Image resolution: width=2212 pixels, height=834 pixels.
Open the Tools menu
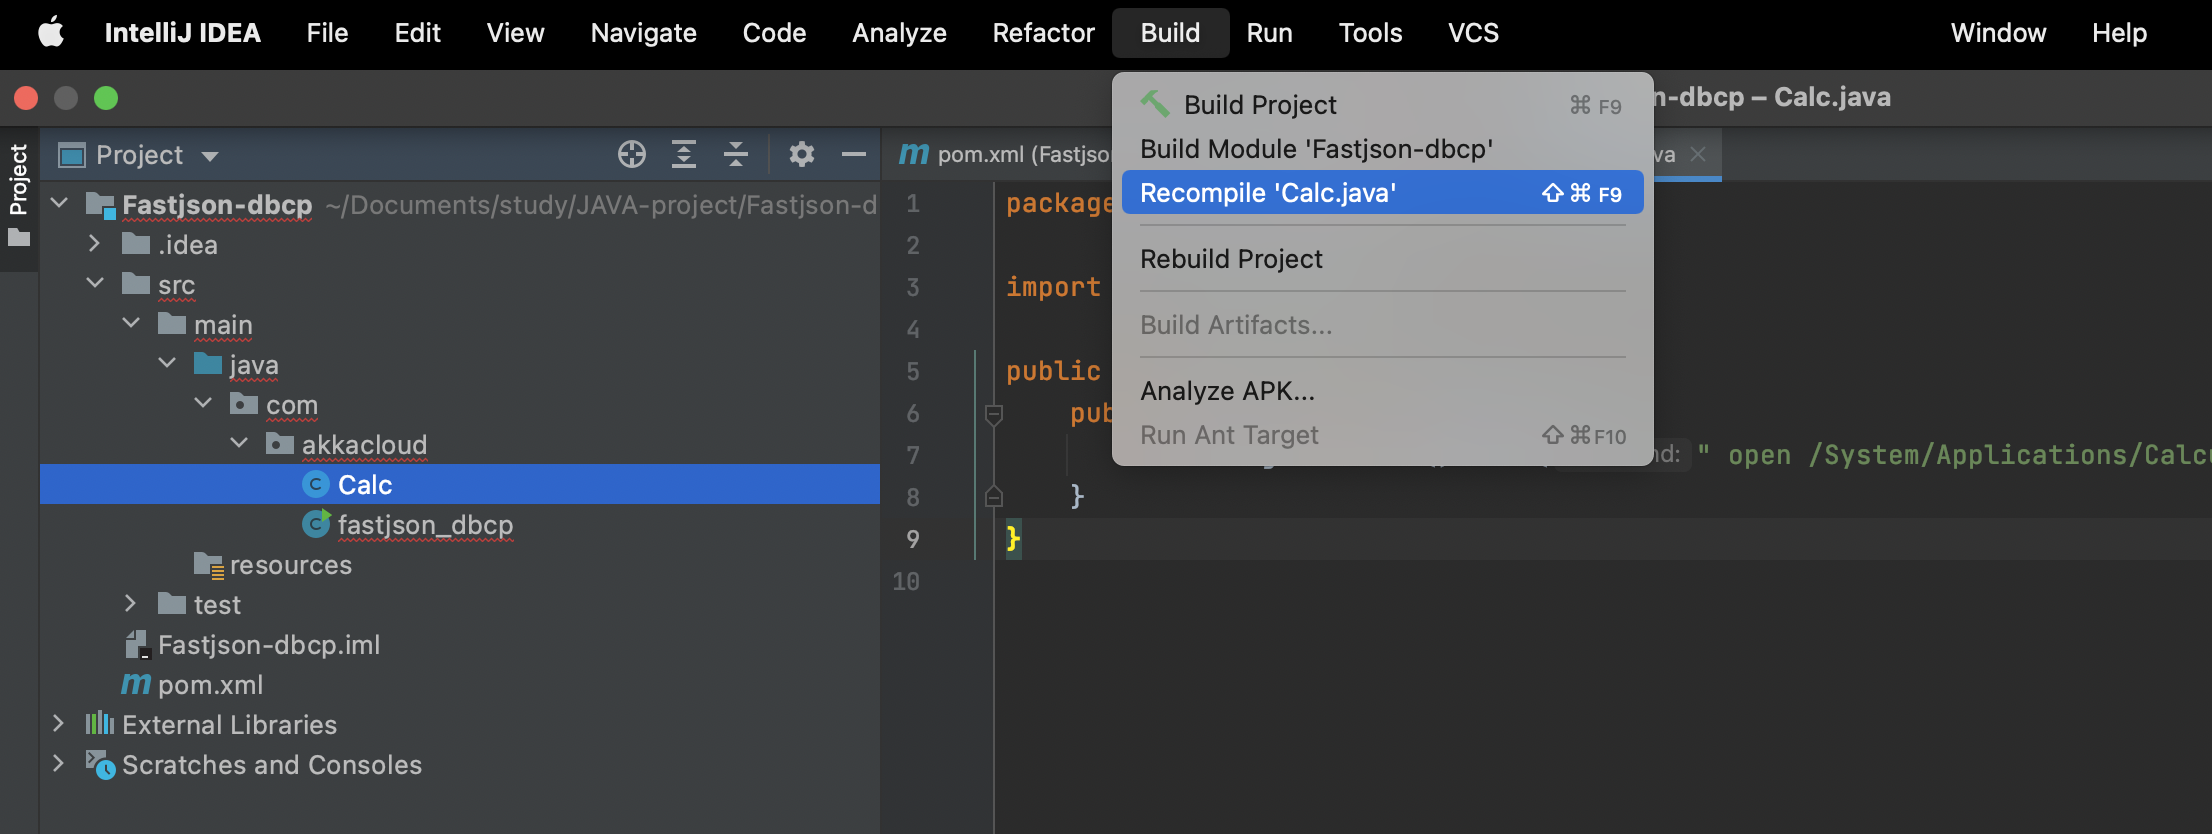pyautogui.click(x=1370, y=33)
